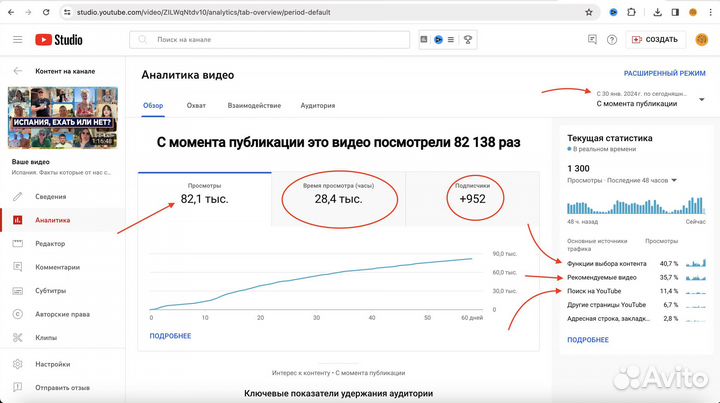This screenshot has height=403, width=720.
Task: Click the site info icon in the address bar
Action: [68, 12]
